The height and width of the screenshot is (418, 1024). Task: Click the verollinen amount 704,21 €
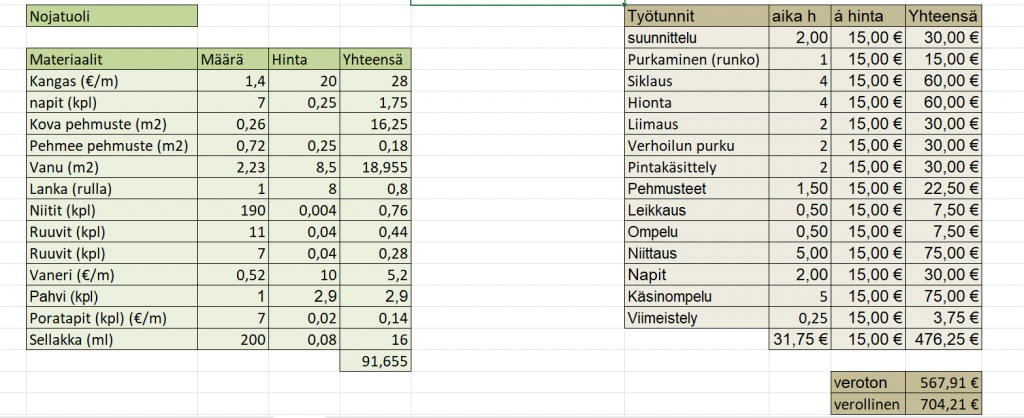(944, 404)
